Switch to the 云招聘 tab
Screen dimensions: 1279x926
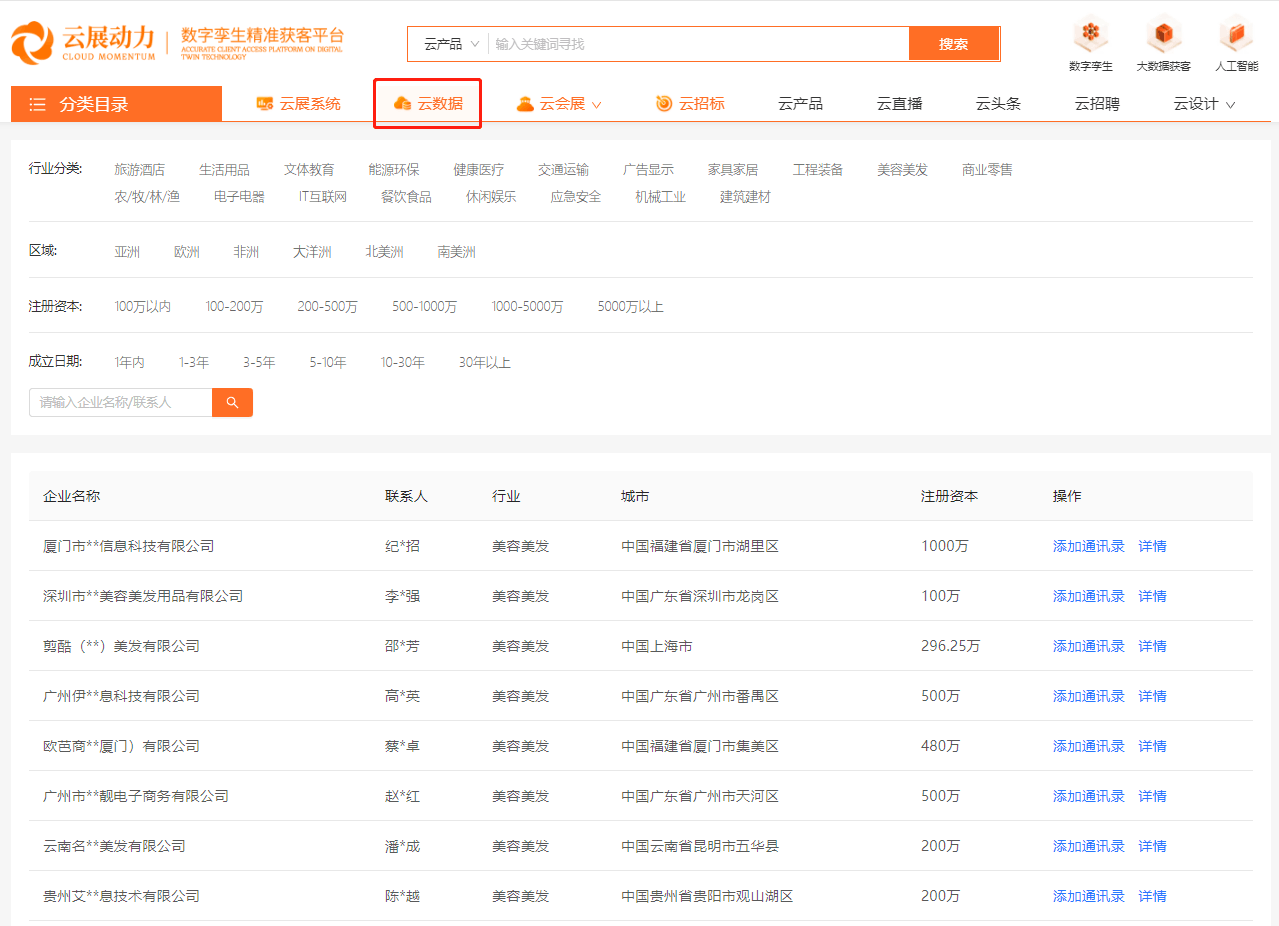(x=1096, y=103)
